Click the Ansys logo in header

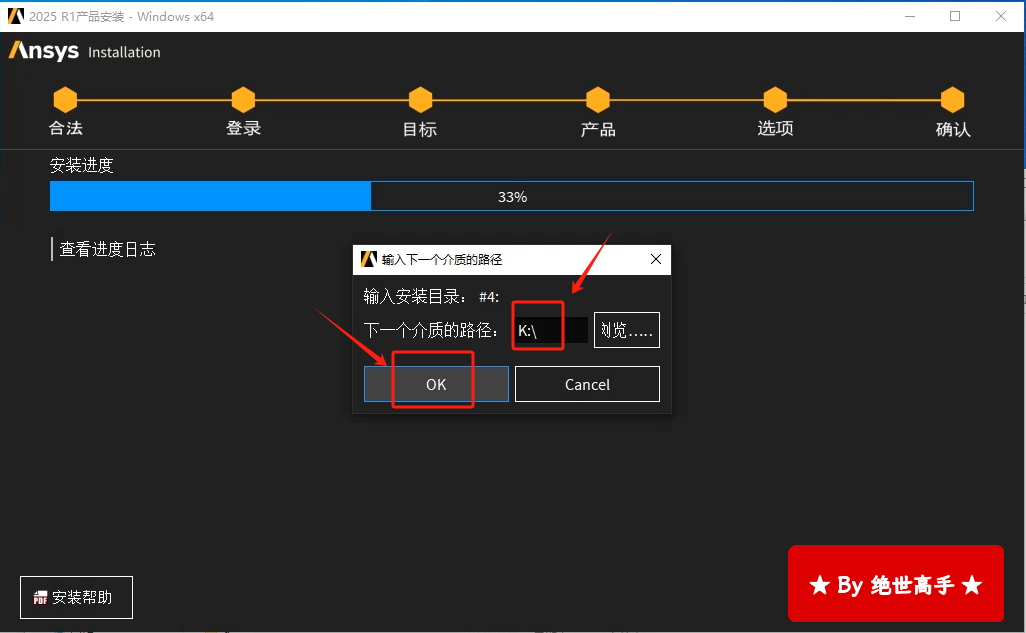click(x=44, y=51)
